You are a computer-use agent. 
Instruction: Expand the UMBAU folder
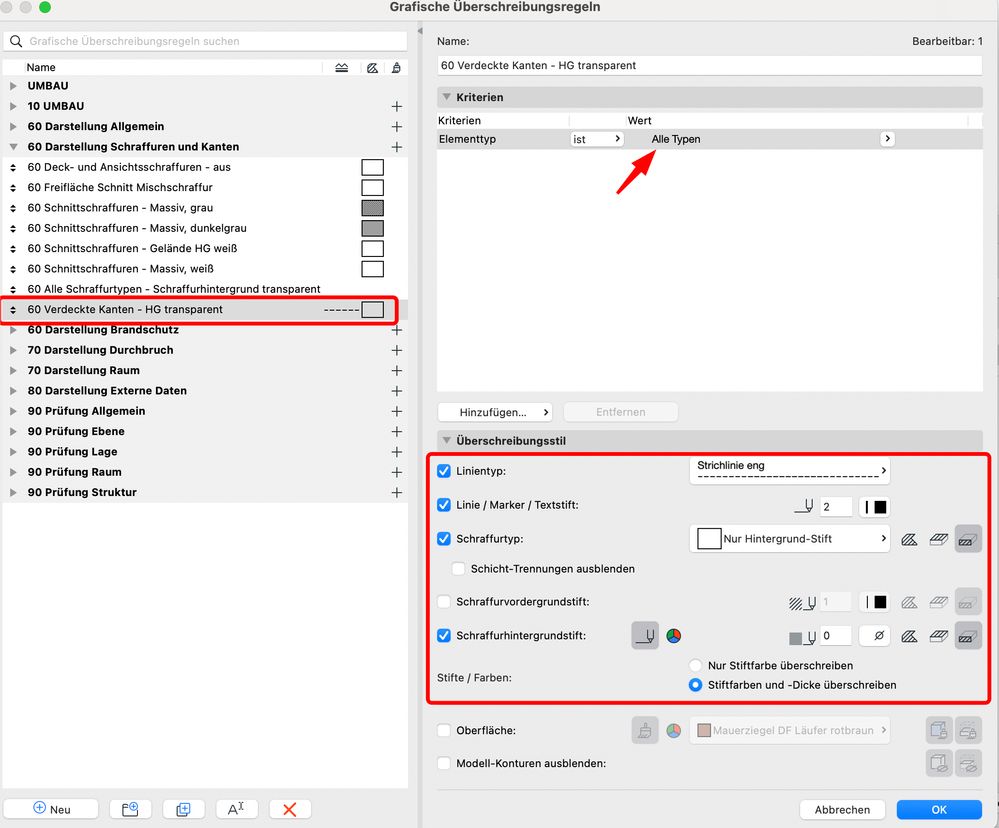point(13,86)
